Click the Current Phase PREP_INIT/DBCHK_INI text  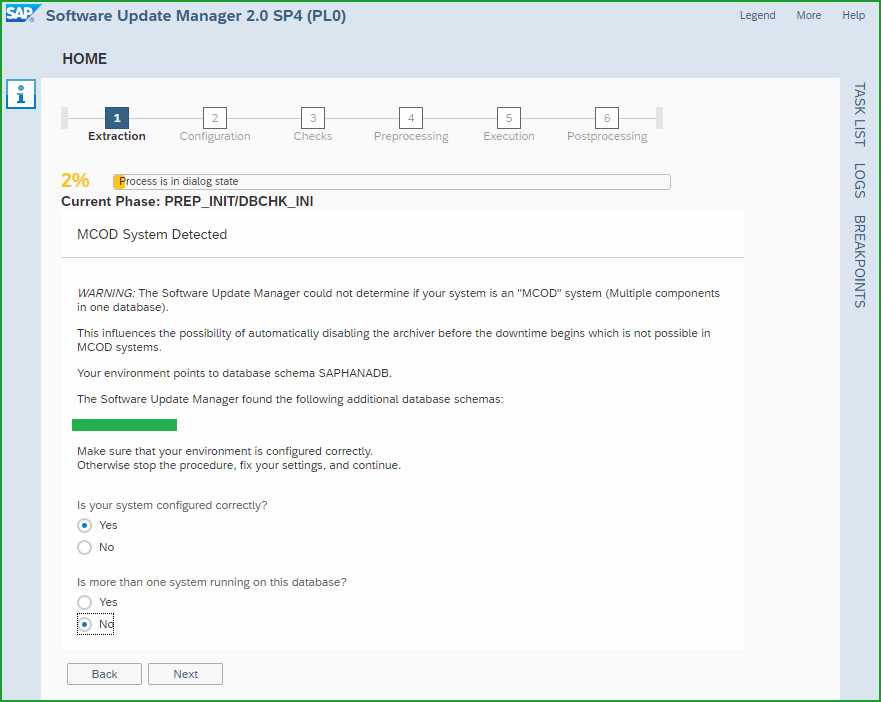[187, 201]
